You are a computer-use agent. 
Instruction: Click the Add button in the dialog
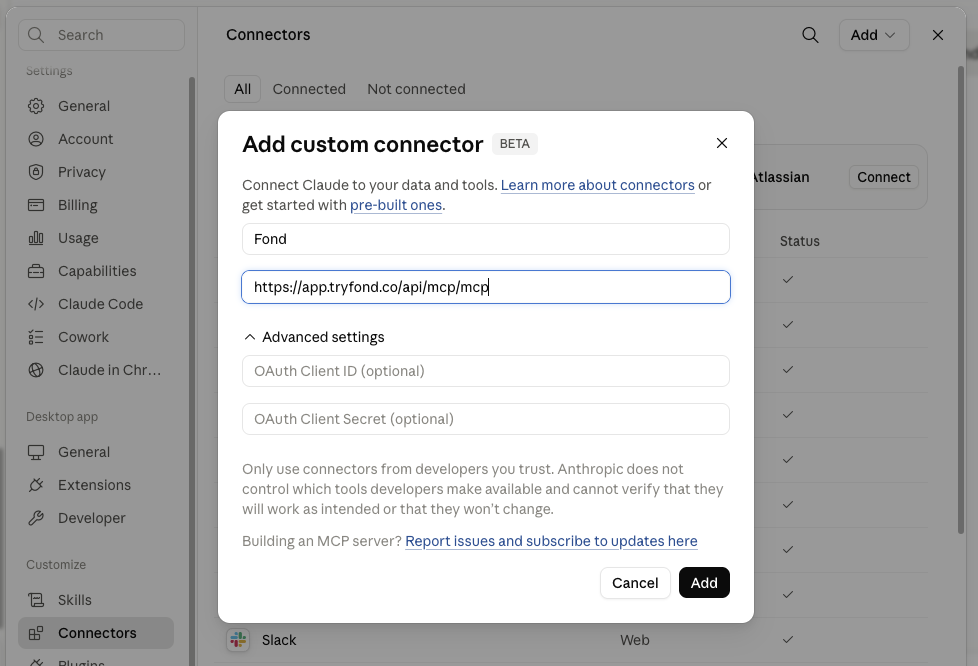(x=704, y=582)
